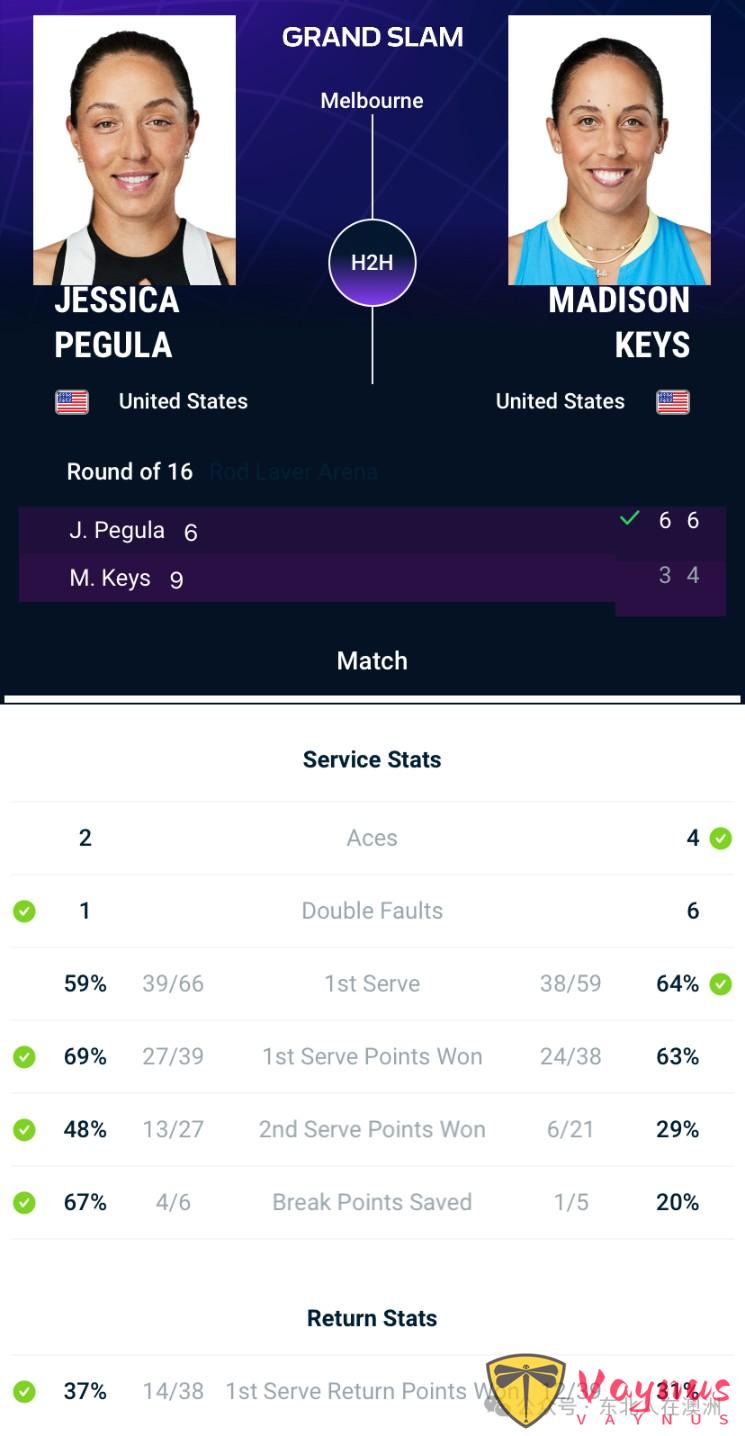Click the US flag under Madison Keys
The image size is (745, 1436).
click(673, 402)
